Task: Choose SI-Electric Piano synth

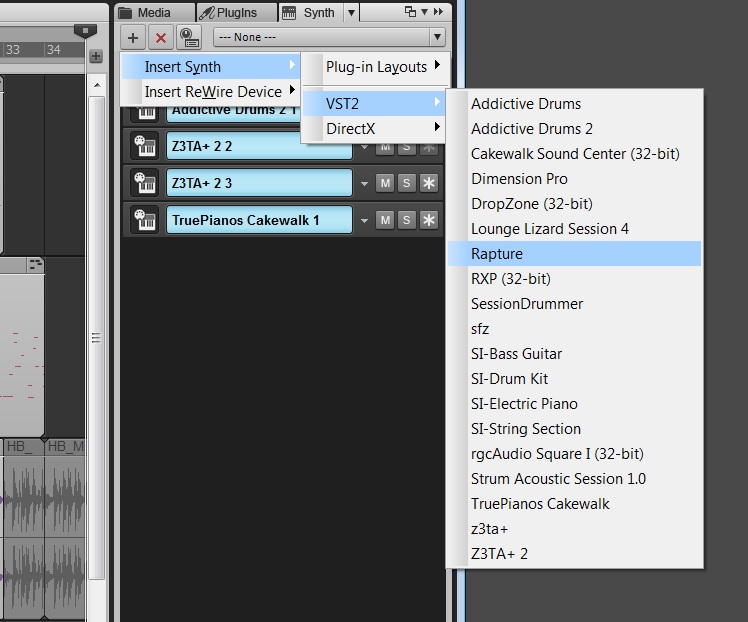Action: click(x=574, y=404)
